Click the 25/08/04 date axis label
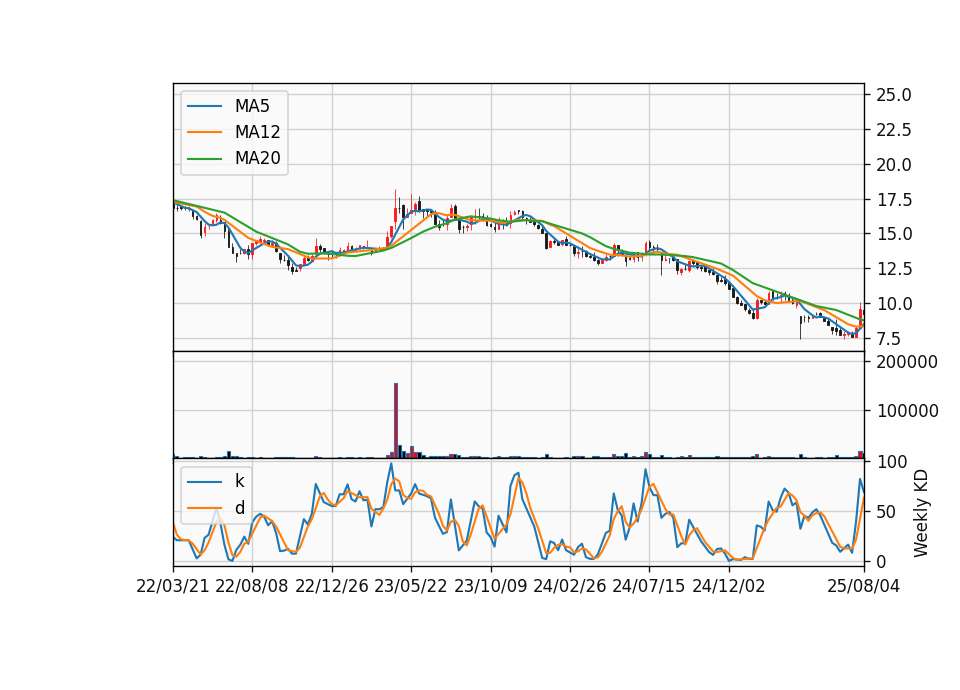 tap(863, 586)
